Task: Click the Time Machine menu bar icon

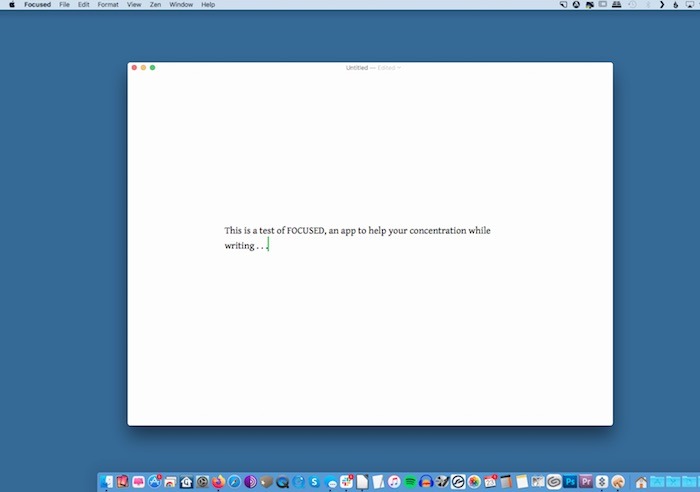Action: (x=632, y=4)
